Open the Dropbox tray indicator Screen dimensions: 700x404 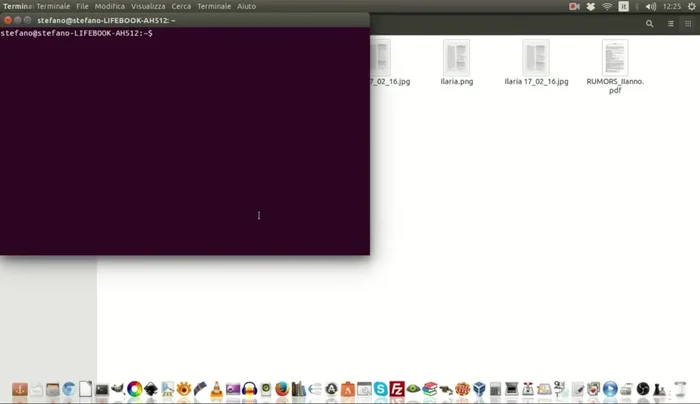591,6
